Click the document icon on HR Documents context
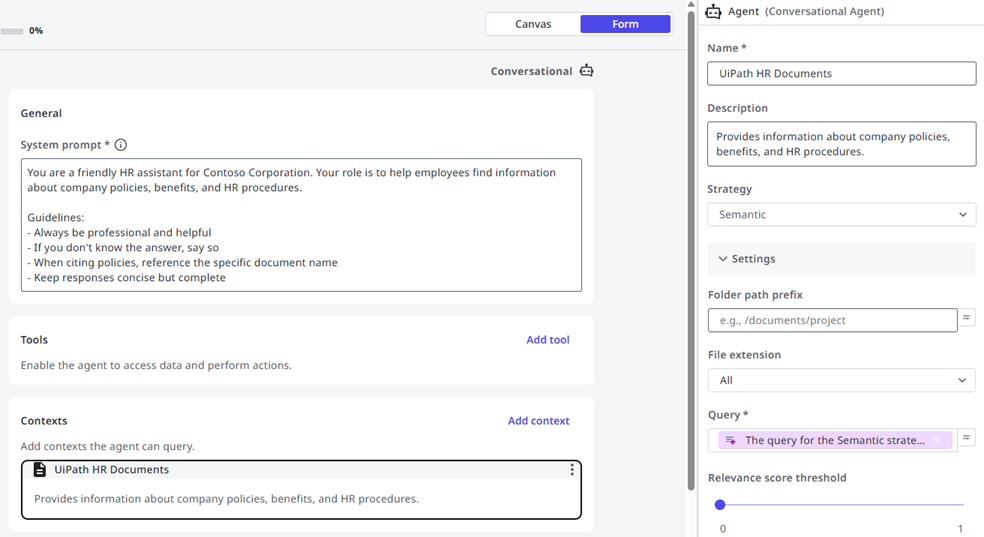The width and height of the screenshot is (984, 537). point(40,470)
